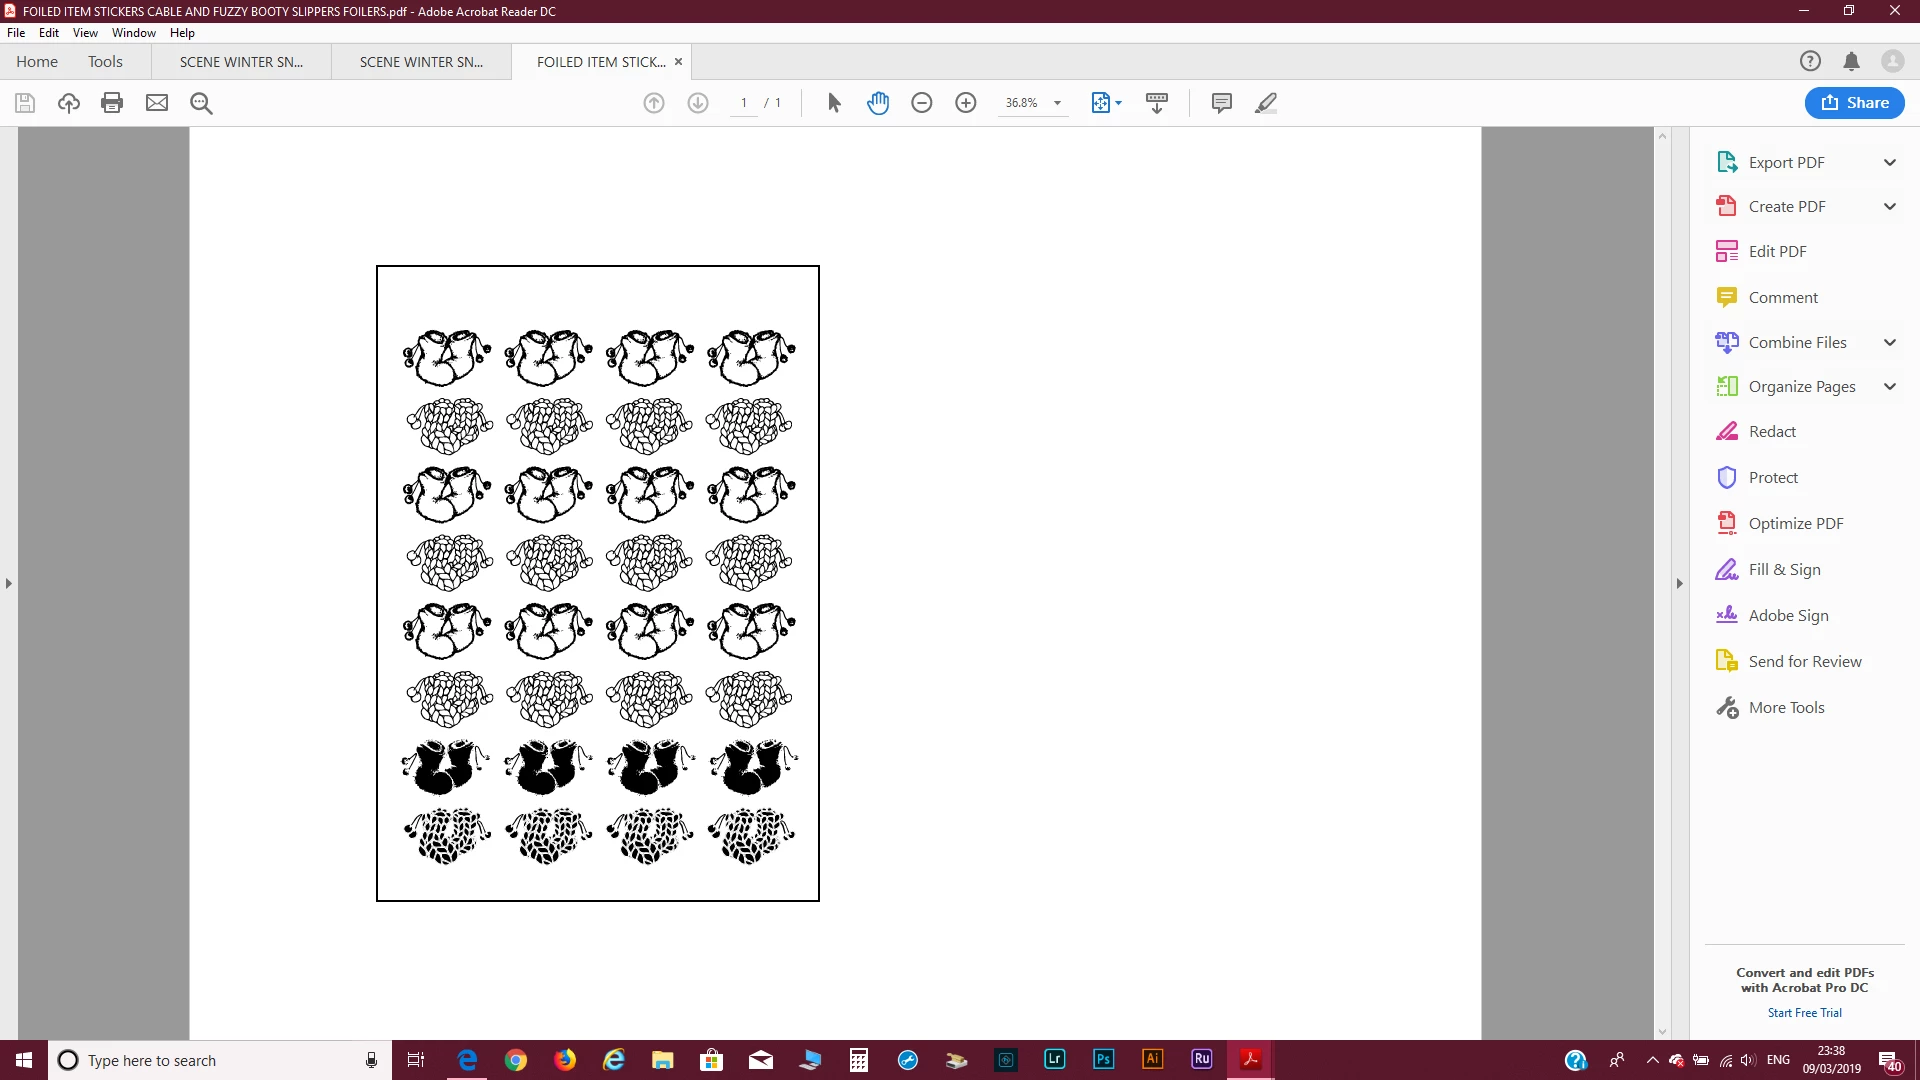Click the Find text magnifier icon
Image resolution: width=1920 pixels, height=1080 pixels.
[x=201, y=103]
